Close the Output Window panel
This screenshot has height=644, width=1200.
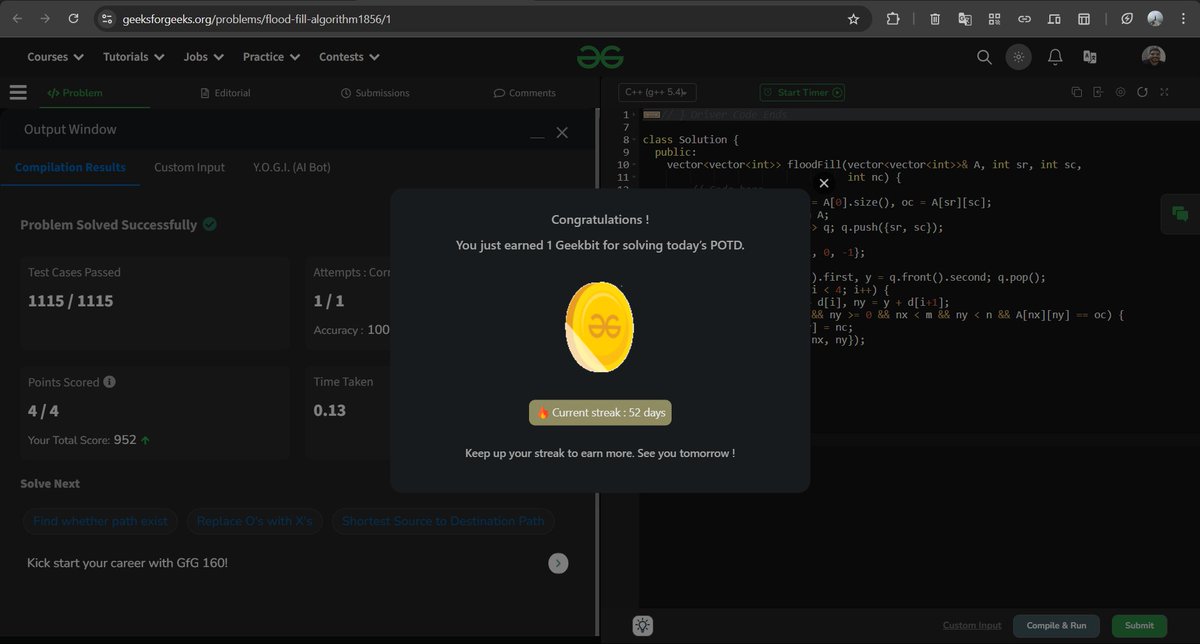(562, 132)
